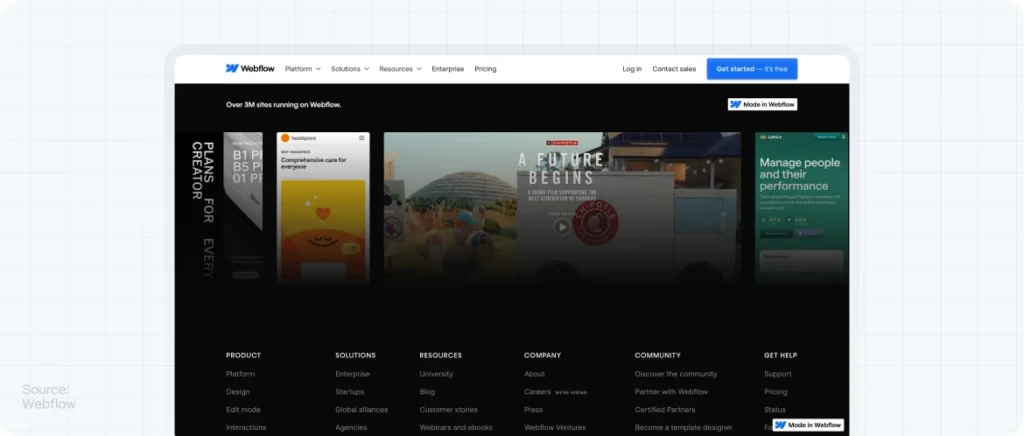
Task: Expand the Solutions dropdown menu
Action: [350, 69]
